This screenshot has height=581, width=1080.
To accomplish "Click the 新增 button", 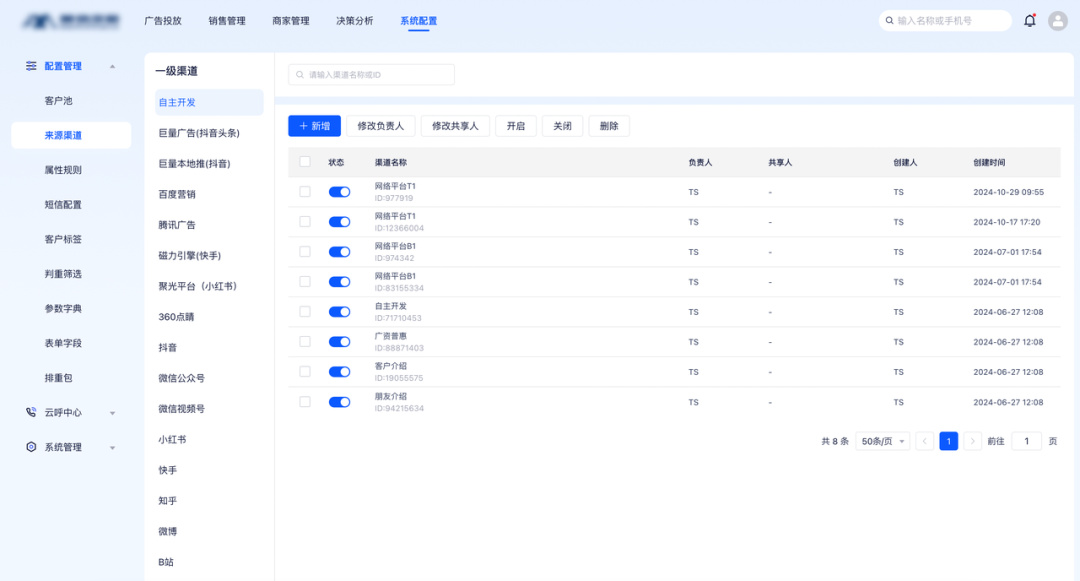I will click(314, 126).
